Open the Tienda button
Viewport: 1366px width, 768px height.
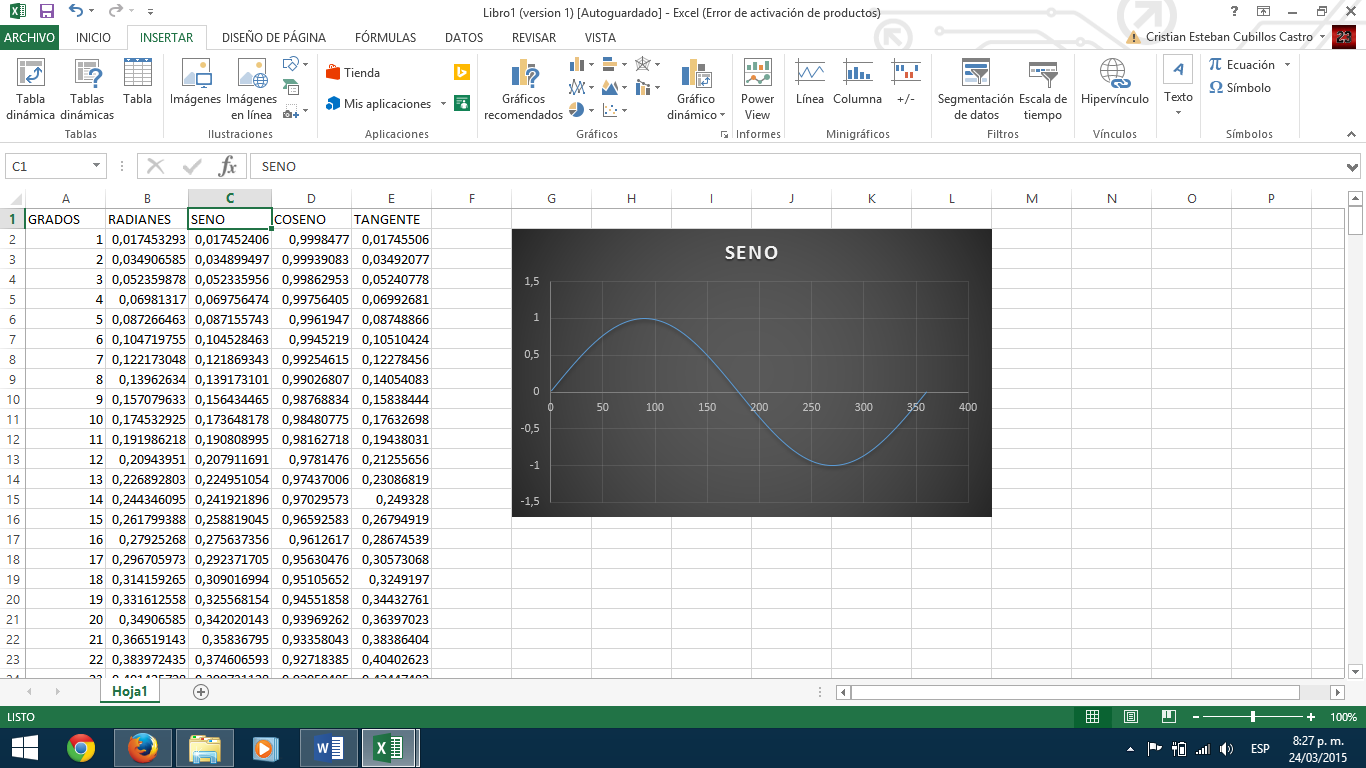tap(355, 72)
